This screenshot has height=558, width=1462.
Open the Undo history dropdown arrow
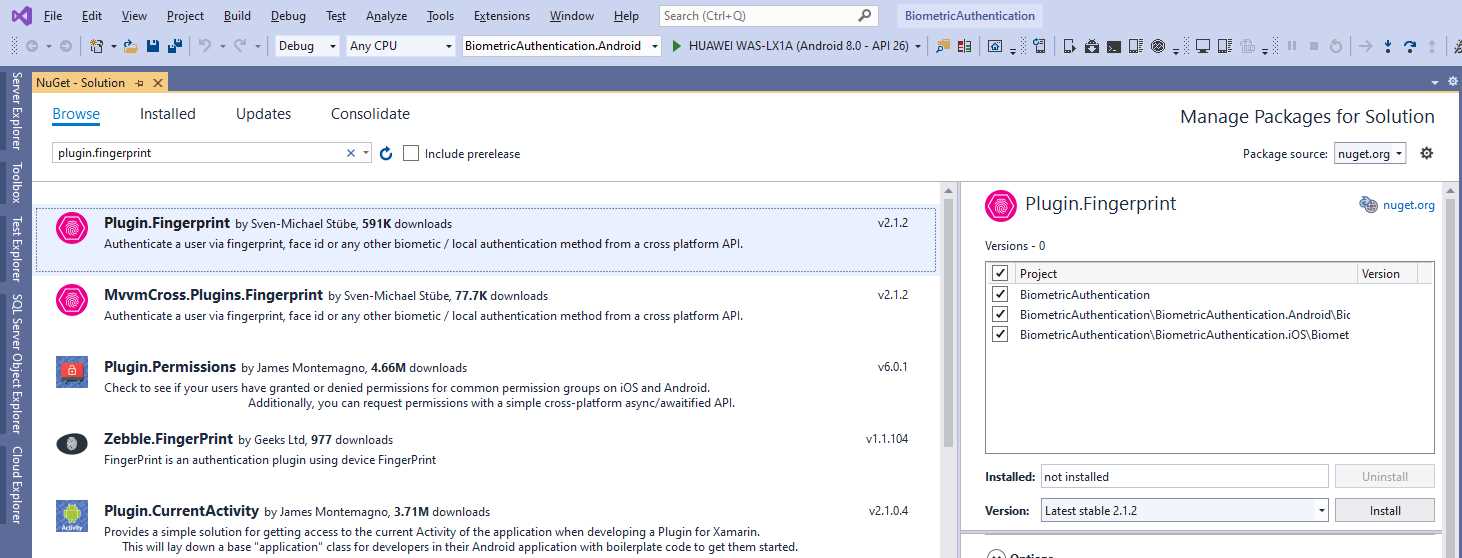(221, 46)
